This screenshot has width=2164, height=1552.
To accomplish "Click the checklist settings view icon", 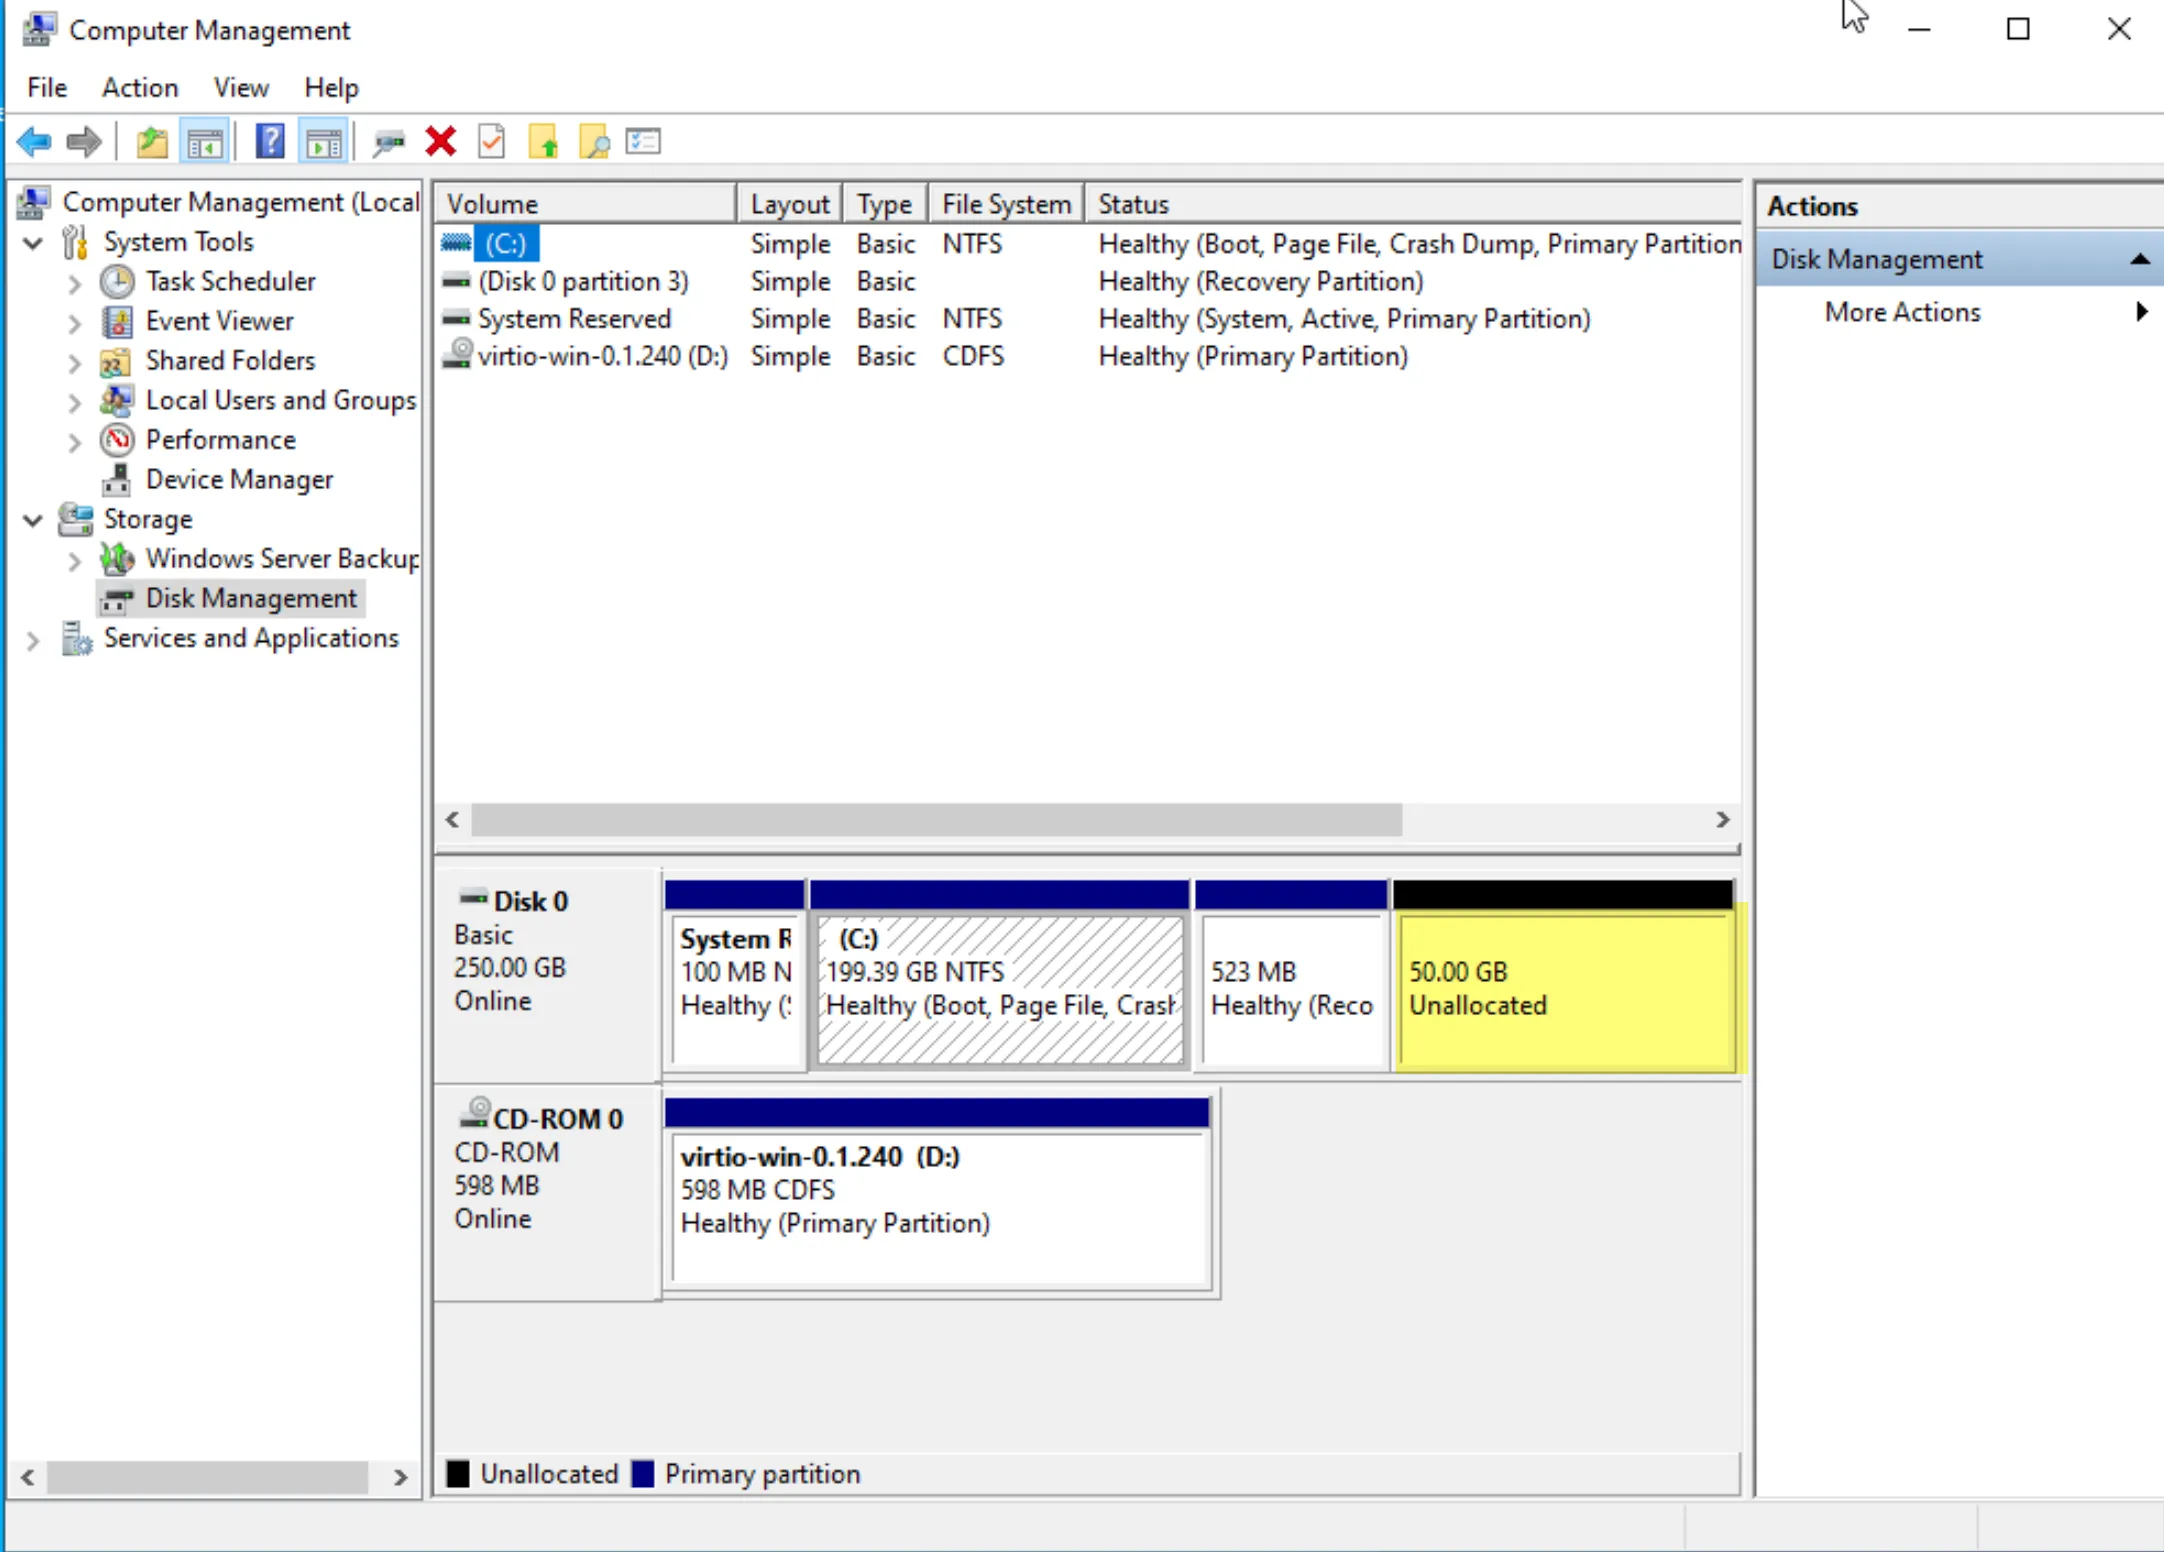I will (643, 142).
